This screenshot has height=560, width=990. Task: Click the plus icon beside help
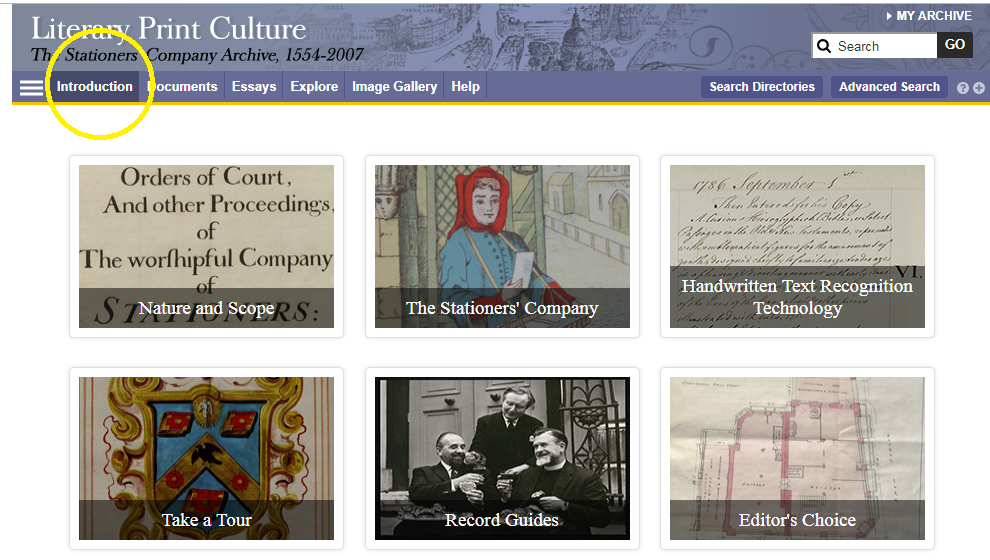[978, 88]
